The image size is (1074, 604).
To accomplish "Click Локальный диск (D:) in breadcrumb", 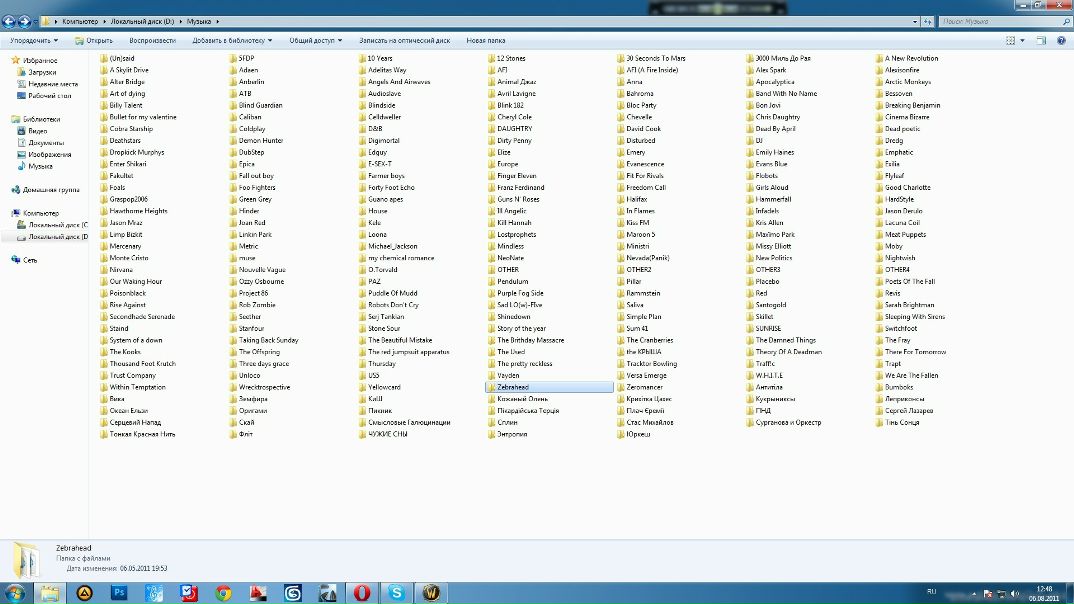I will tap(142, 22).
